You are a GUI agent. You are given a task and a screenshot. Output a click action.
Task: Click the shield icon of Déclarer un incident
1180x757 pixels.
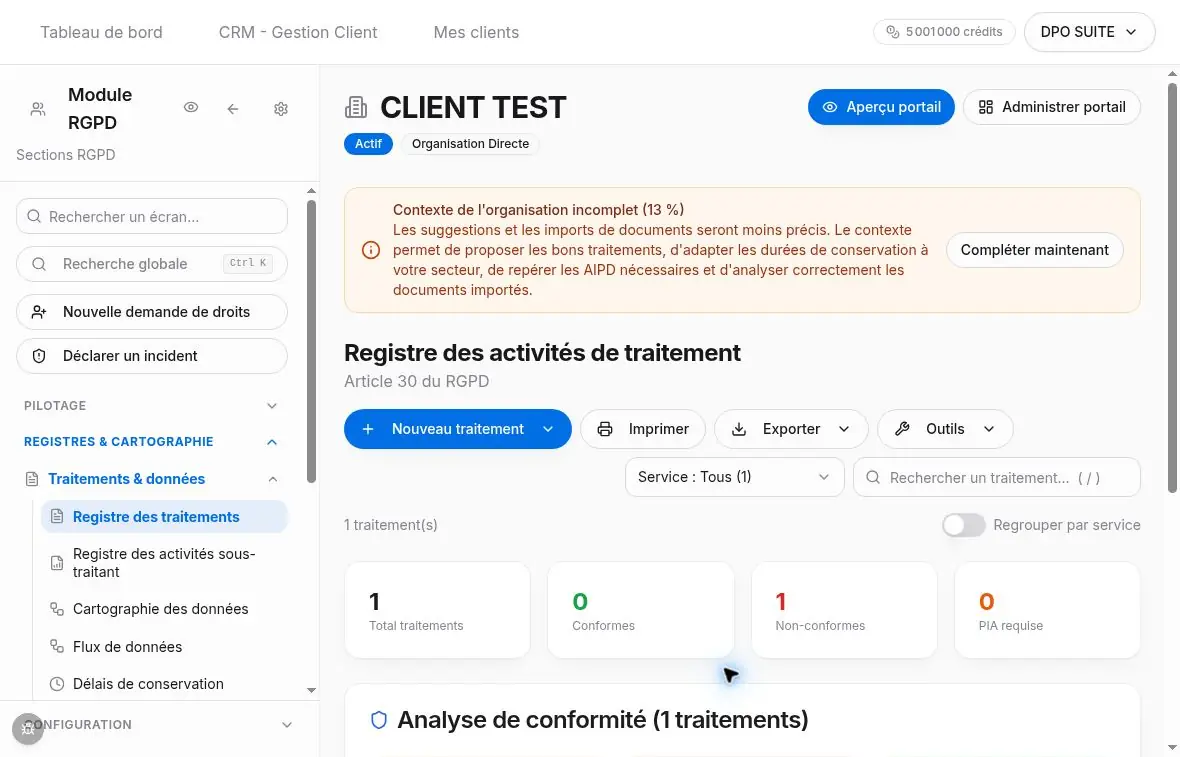(39, 356)
